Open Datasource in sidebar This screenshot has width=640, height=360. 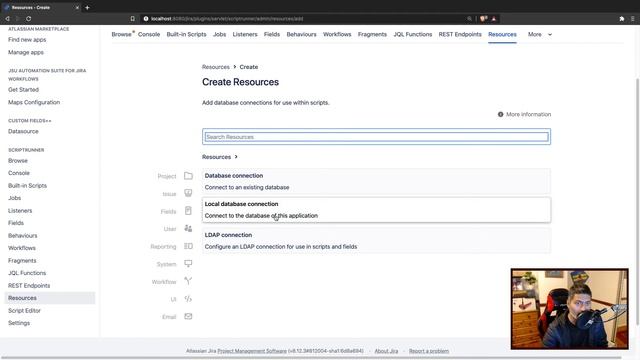(x=23, y=131)
